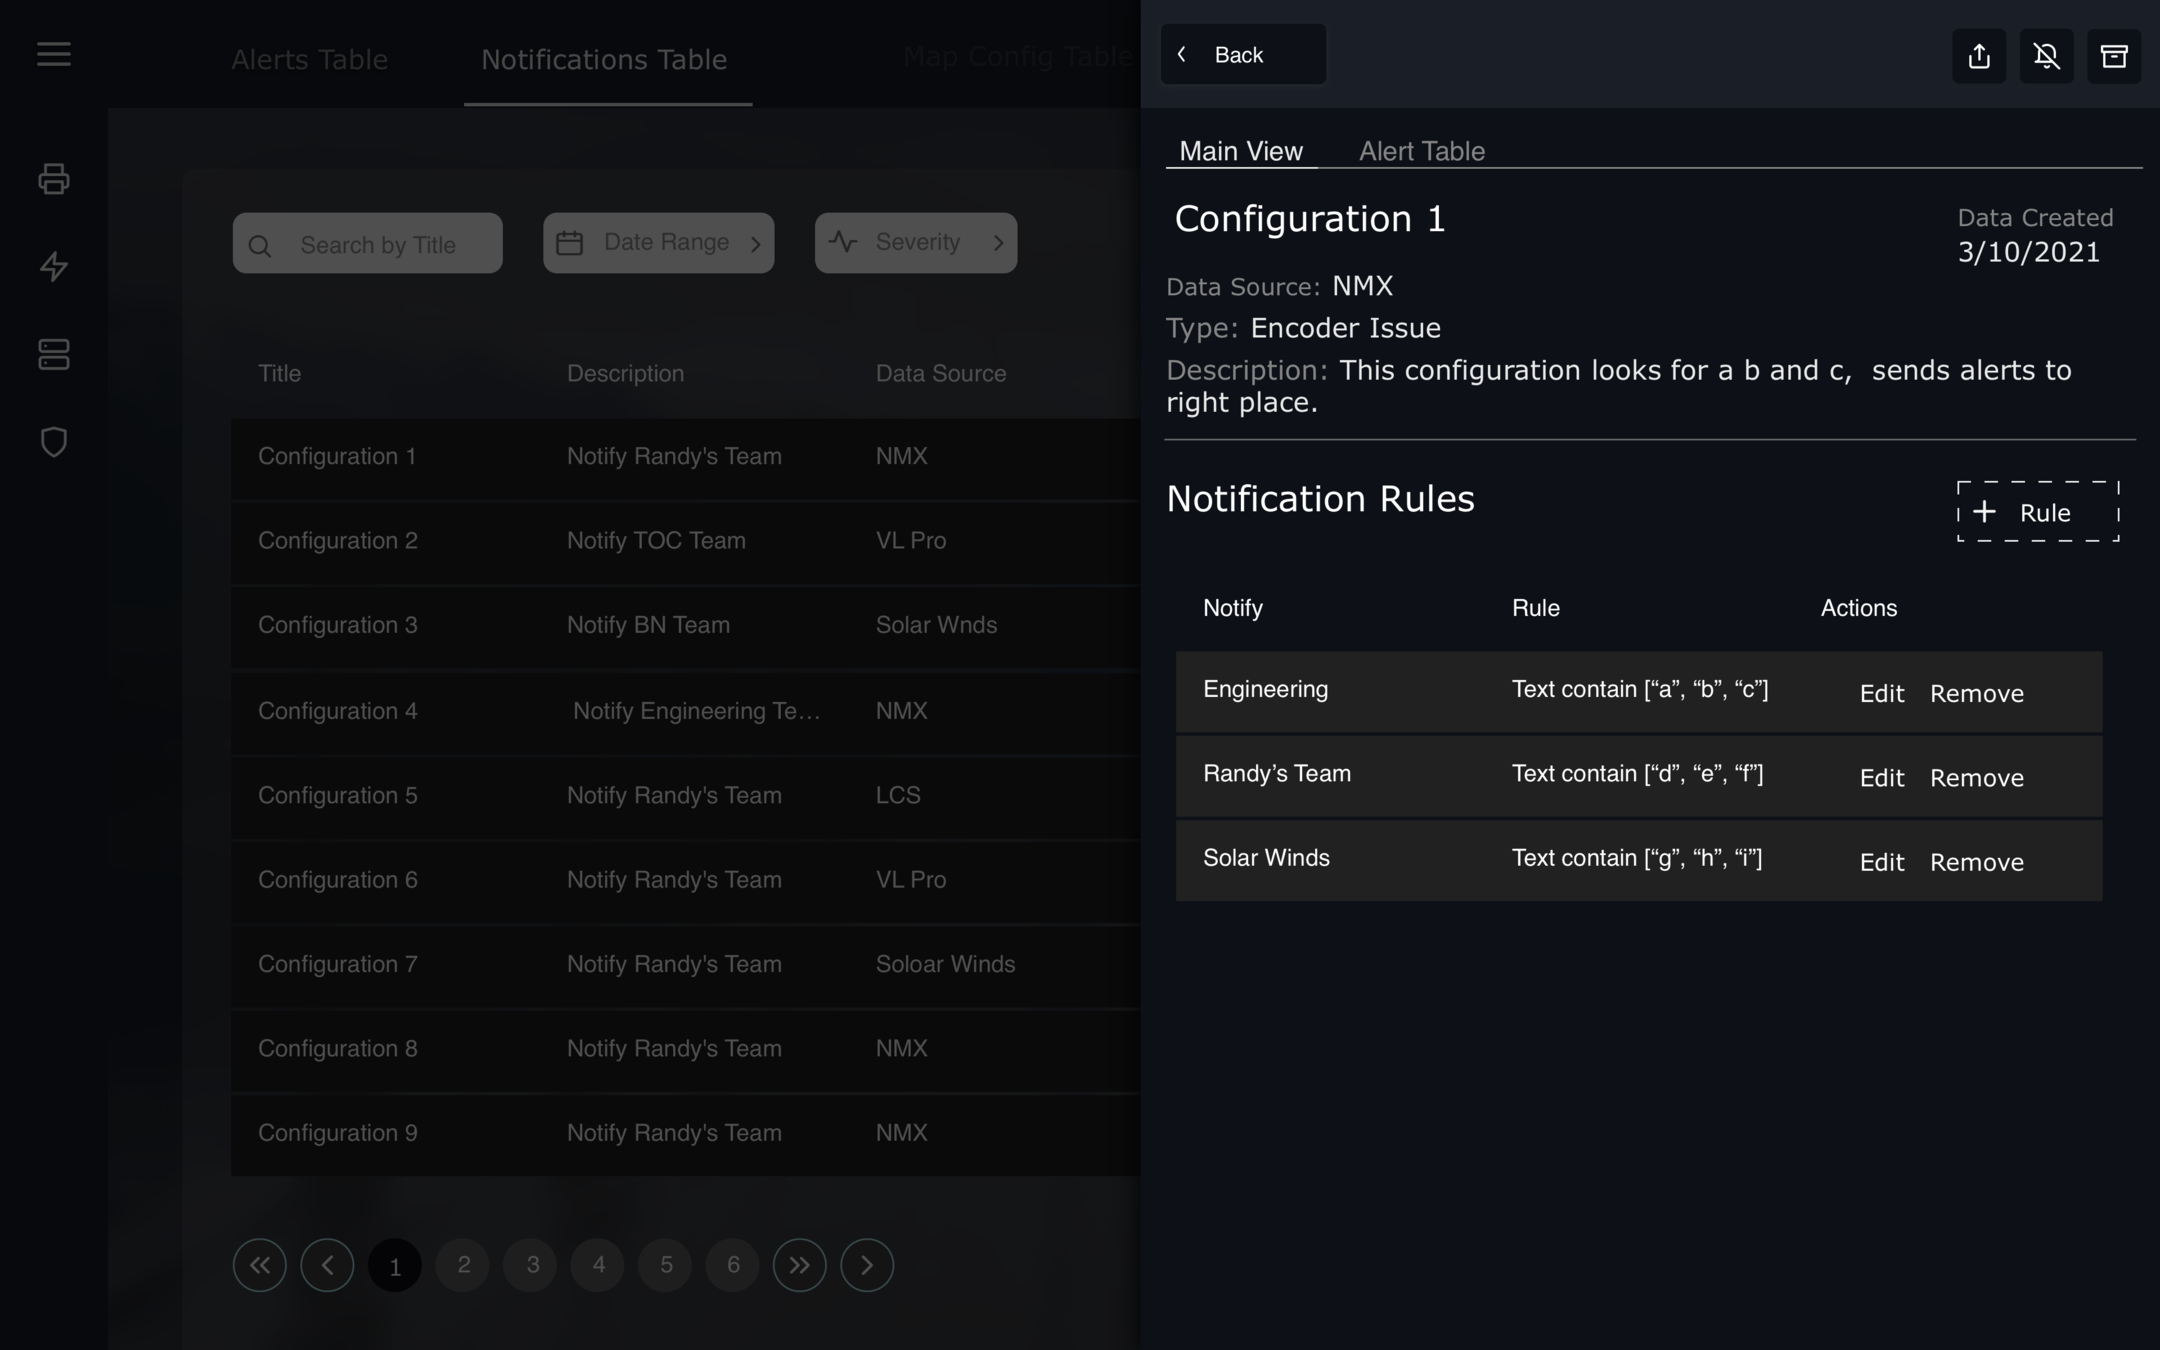Expand the Date Range filter
This screenshot has width=2160, height=1350.
[658, 243]
